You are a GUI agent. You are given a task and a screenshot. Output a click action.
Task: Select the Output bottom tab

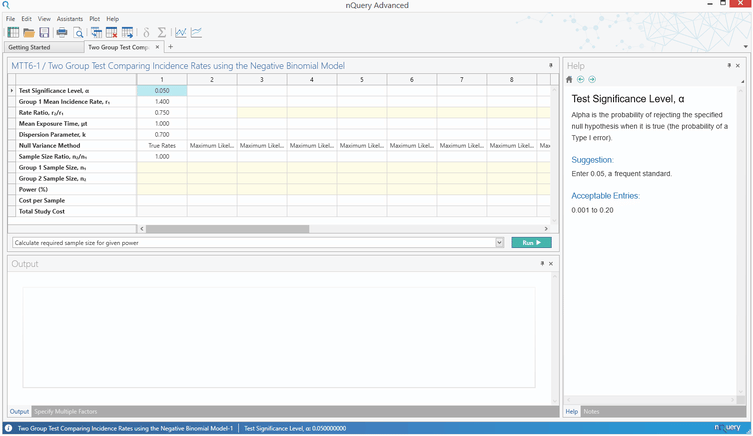(x=19, y=412)
